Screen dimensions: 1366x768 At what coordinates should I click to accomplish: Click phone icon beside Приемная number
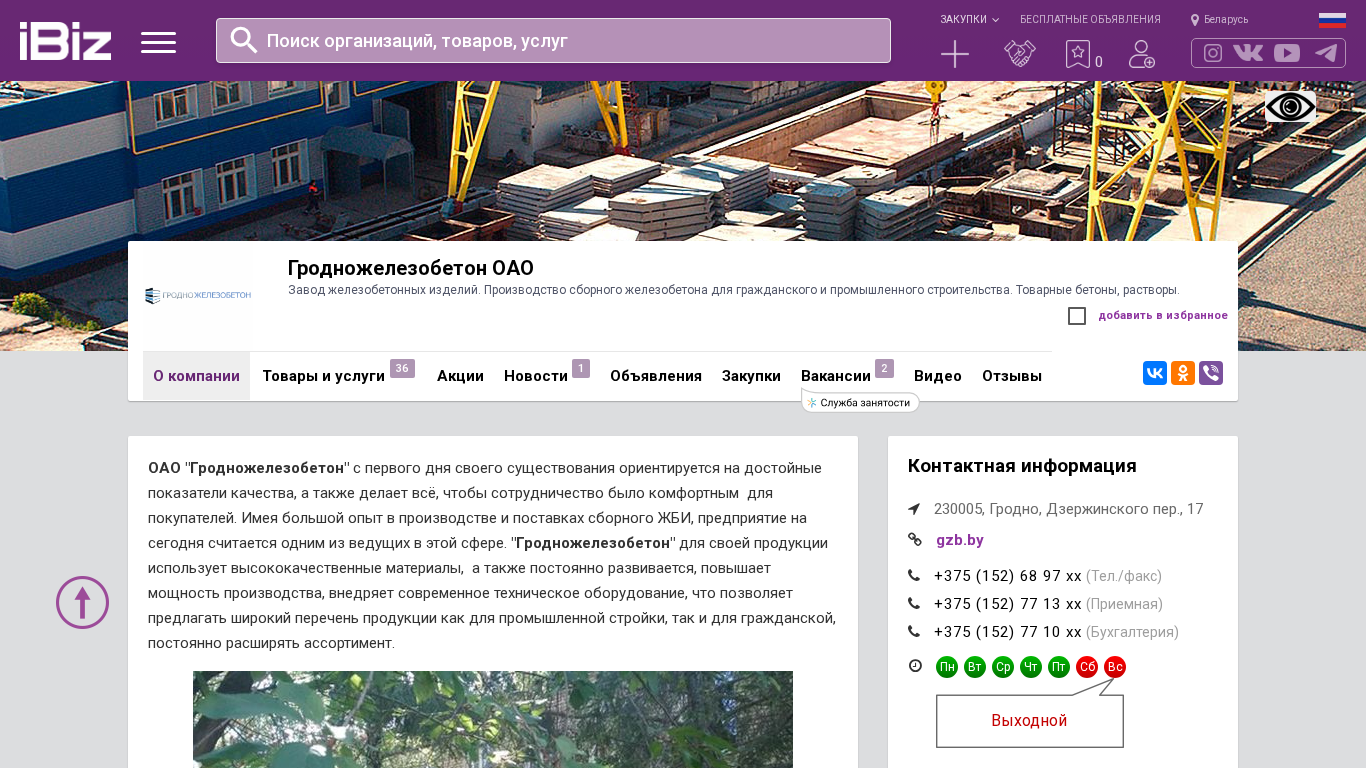point(914,604)
